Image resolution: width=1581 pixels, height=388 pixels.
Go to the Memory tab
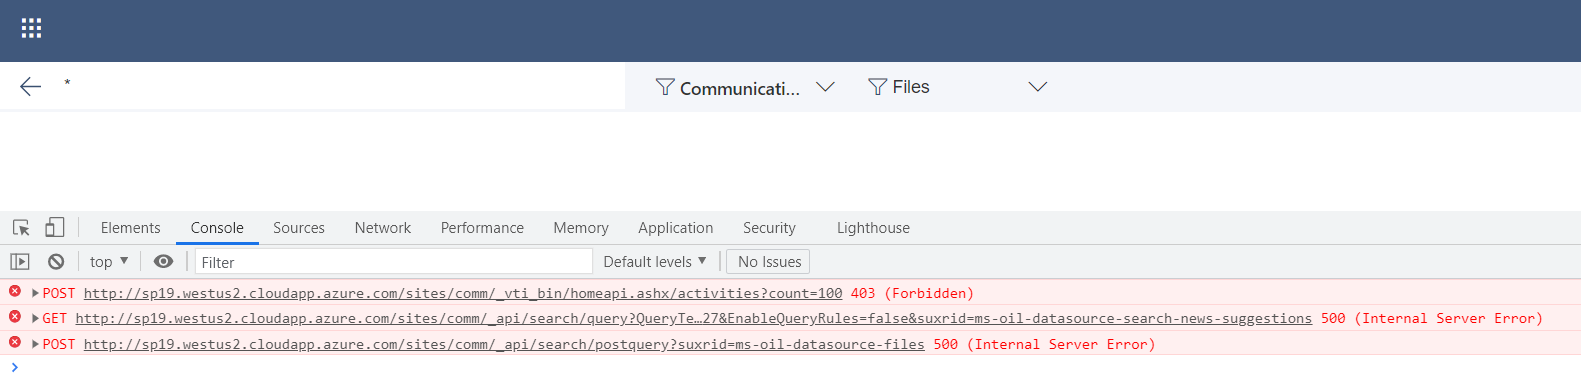[x=581, y=228]
